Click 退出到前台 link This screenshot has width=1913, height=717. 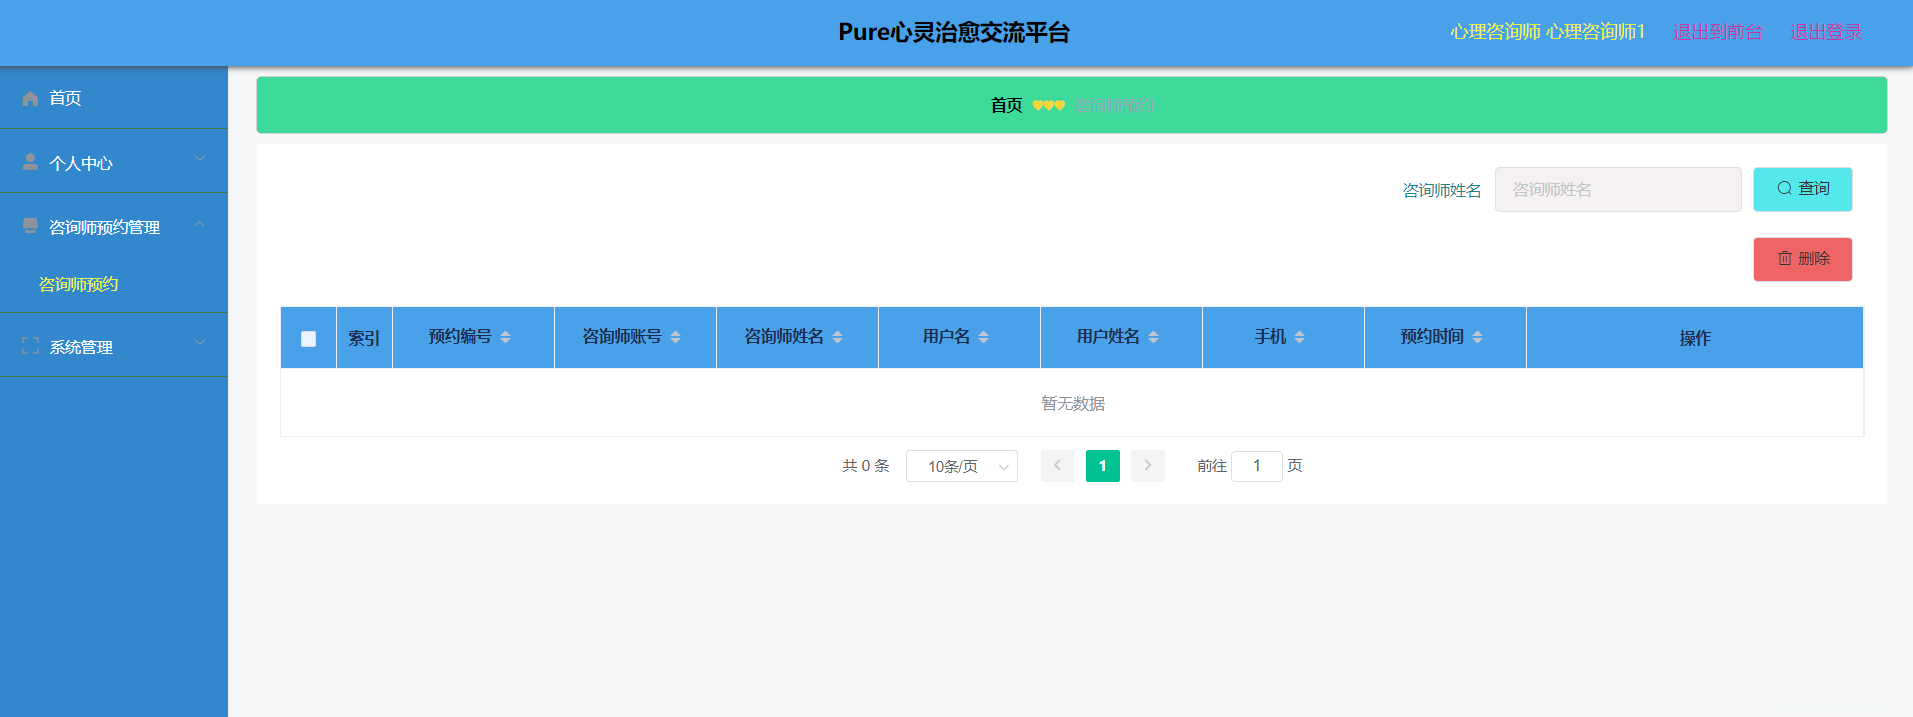1717,32
